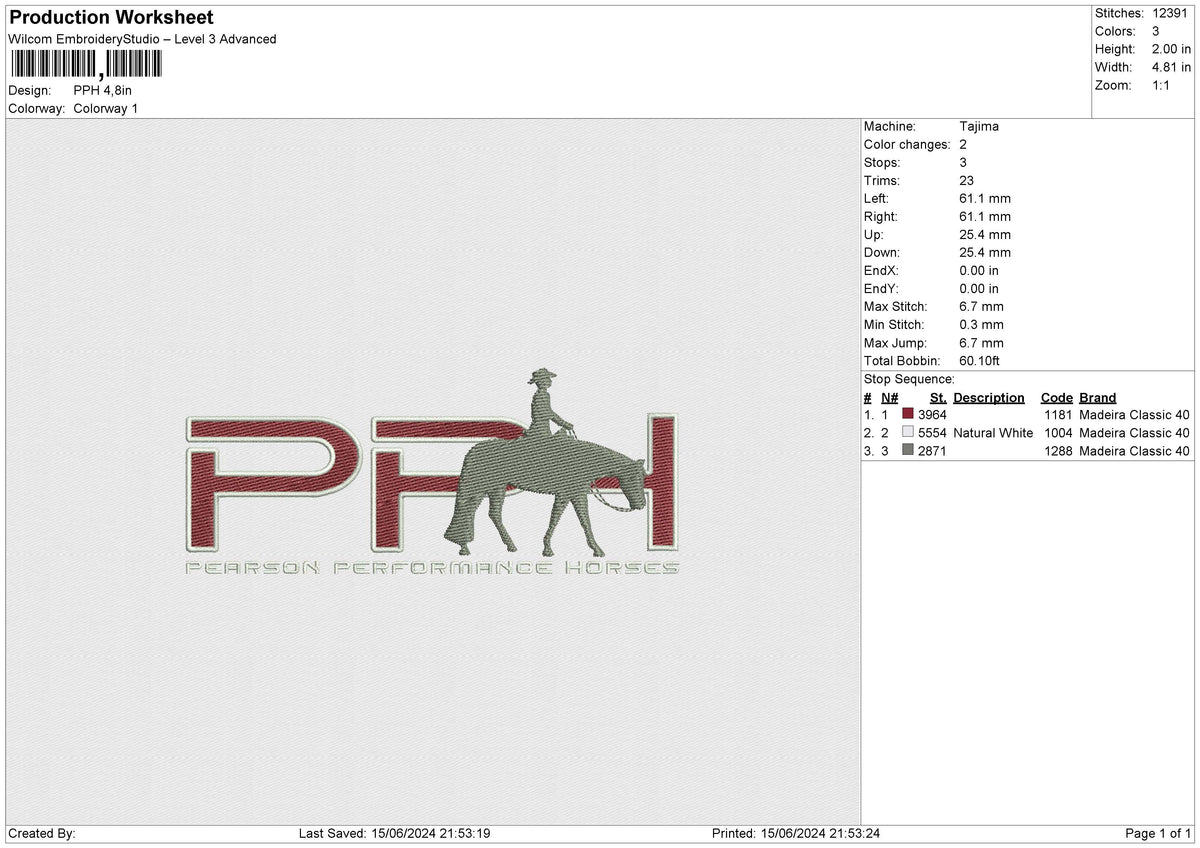Select the embroidered horse and rider preview
Viewport: 1200px width, 848px height.
tap(546, 463)
